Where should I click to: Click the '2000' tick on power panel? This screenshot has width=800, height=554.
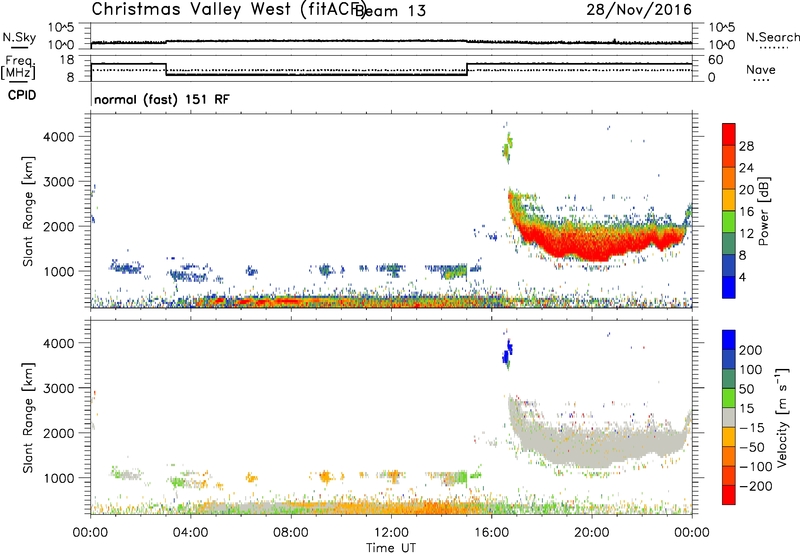coord(58,227)
